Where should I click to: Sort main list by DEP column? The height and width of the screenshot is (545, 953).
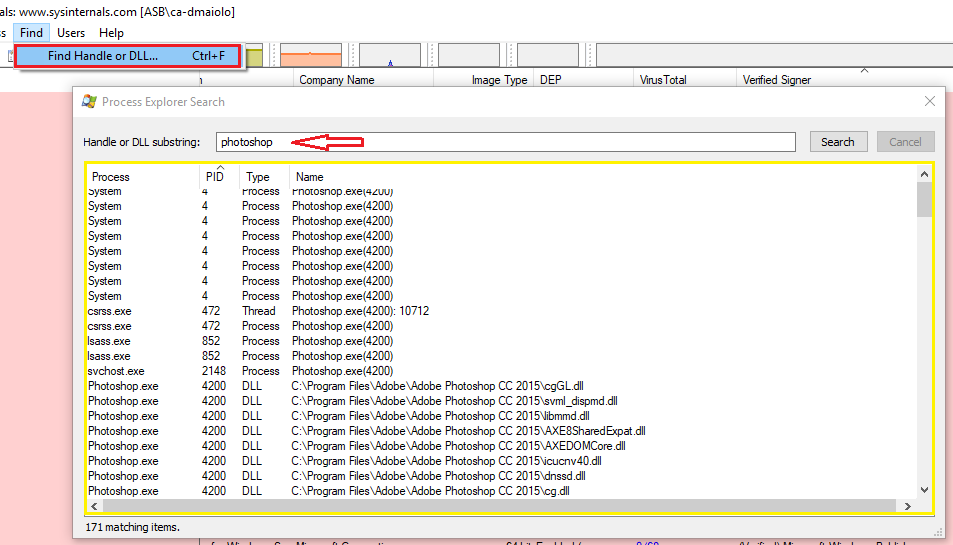583,80
